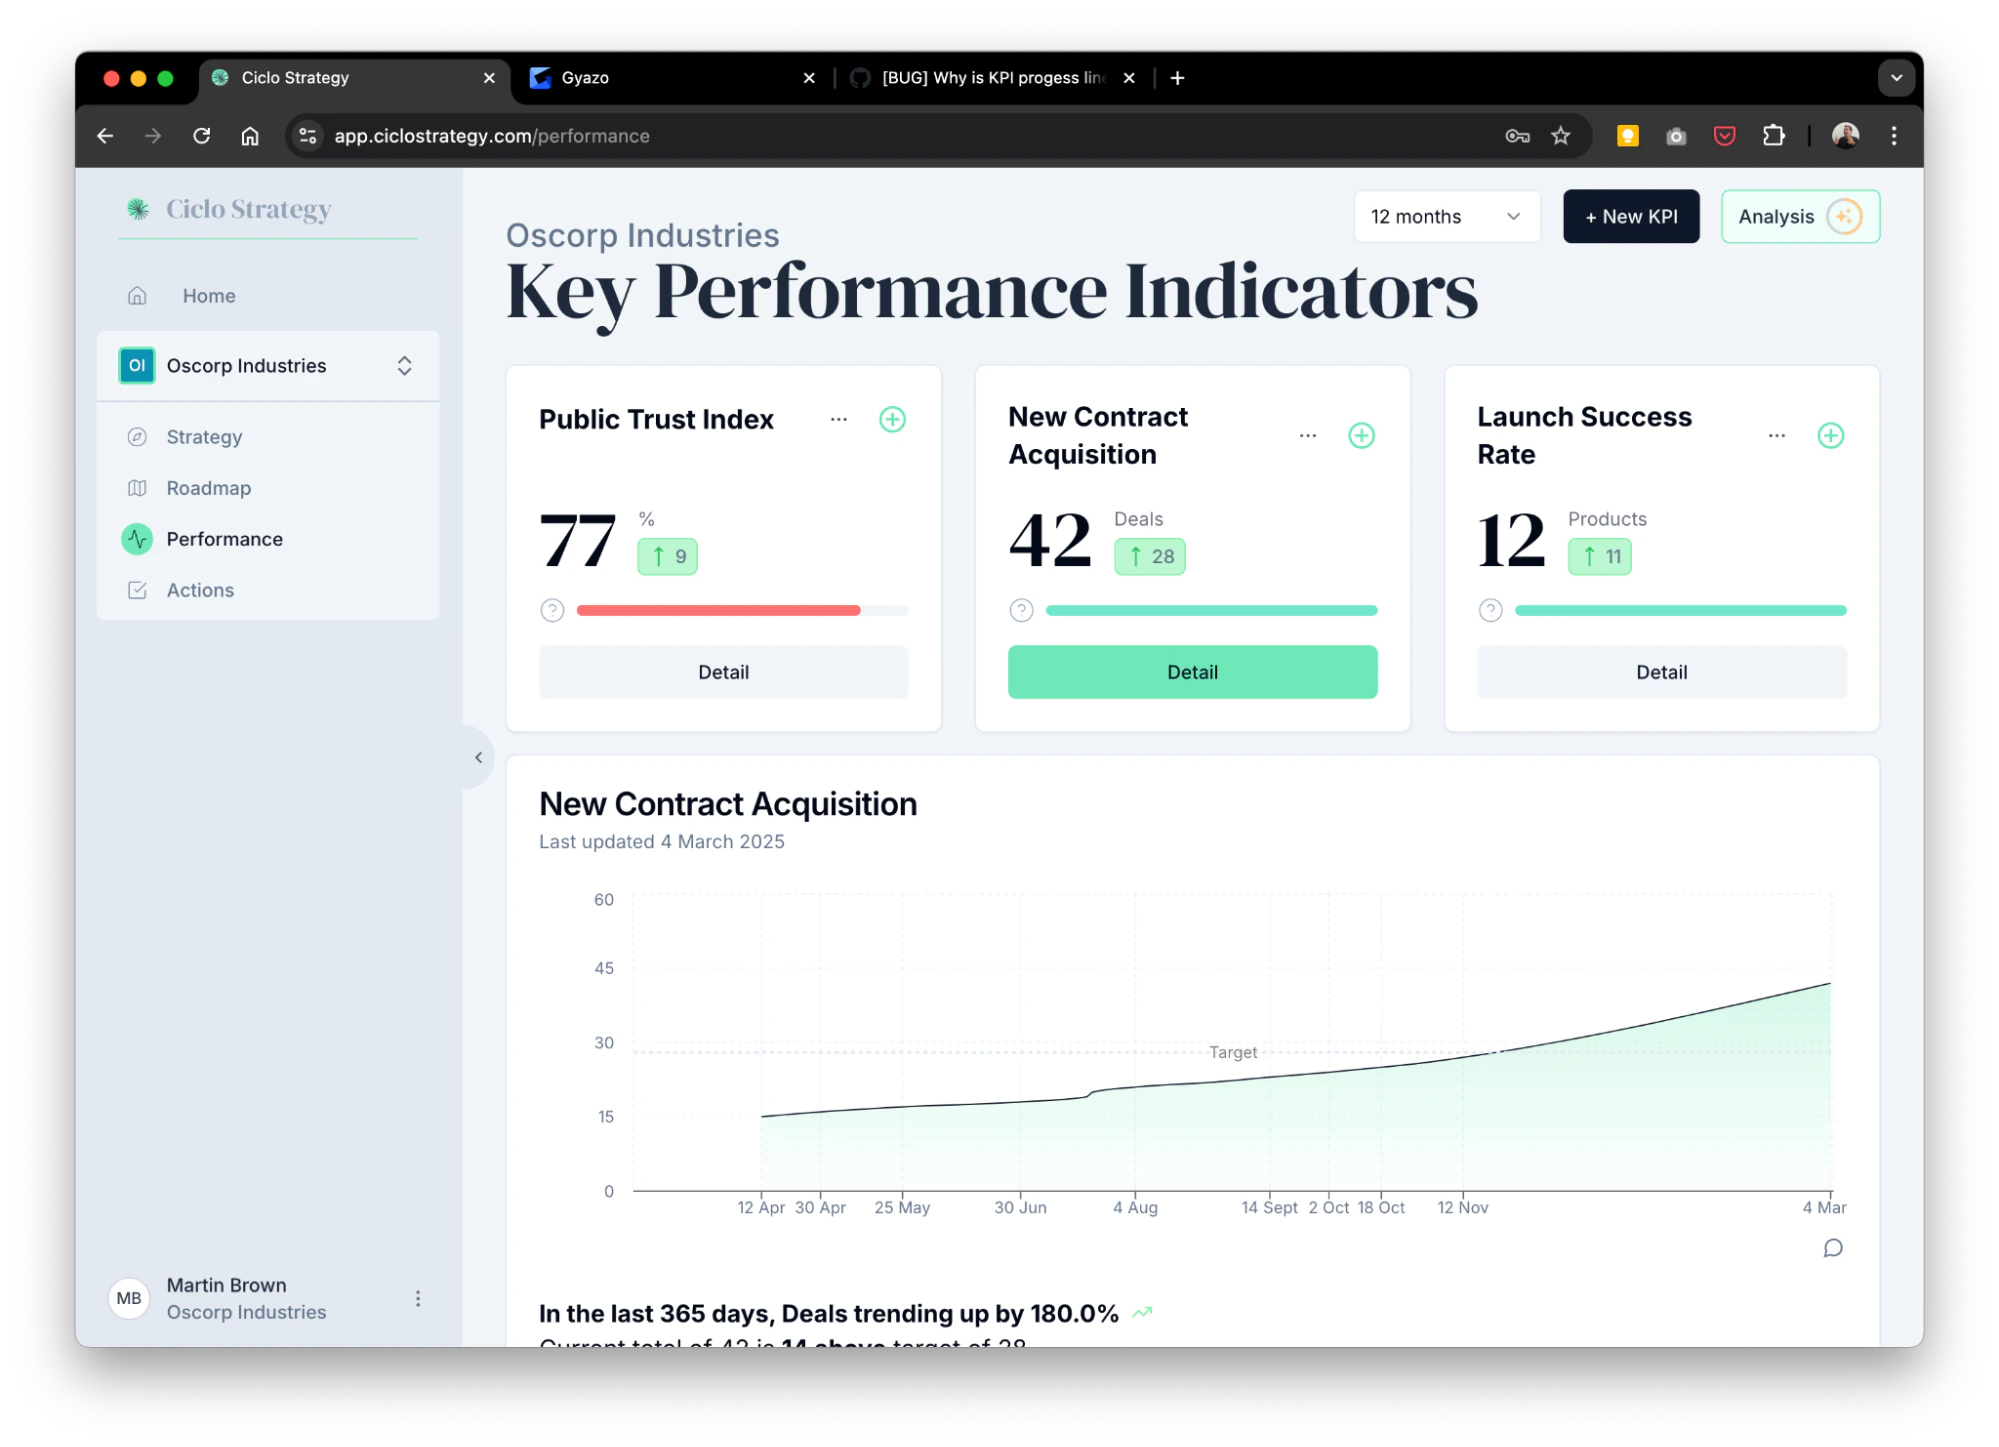This screenshot has height=1447, width=1999.
Task: Click help icon beside New Contract Acquisition bar
Action: click(x=1021, y=610)
